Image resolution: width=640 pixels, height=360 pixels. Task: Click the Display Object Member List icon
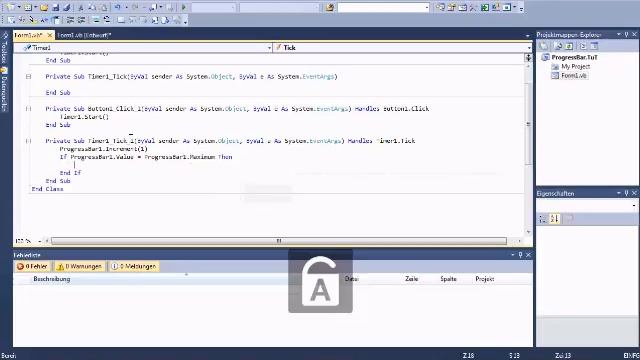tap(11, 20)
